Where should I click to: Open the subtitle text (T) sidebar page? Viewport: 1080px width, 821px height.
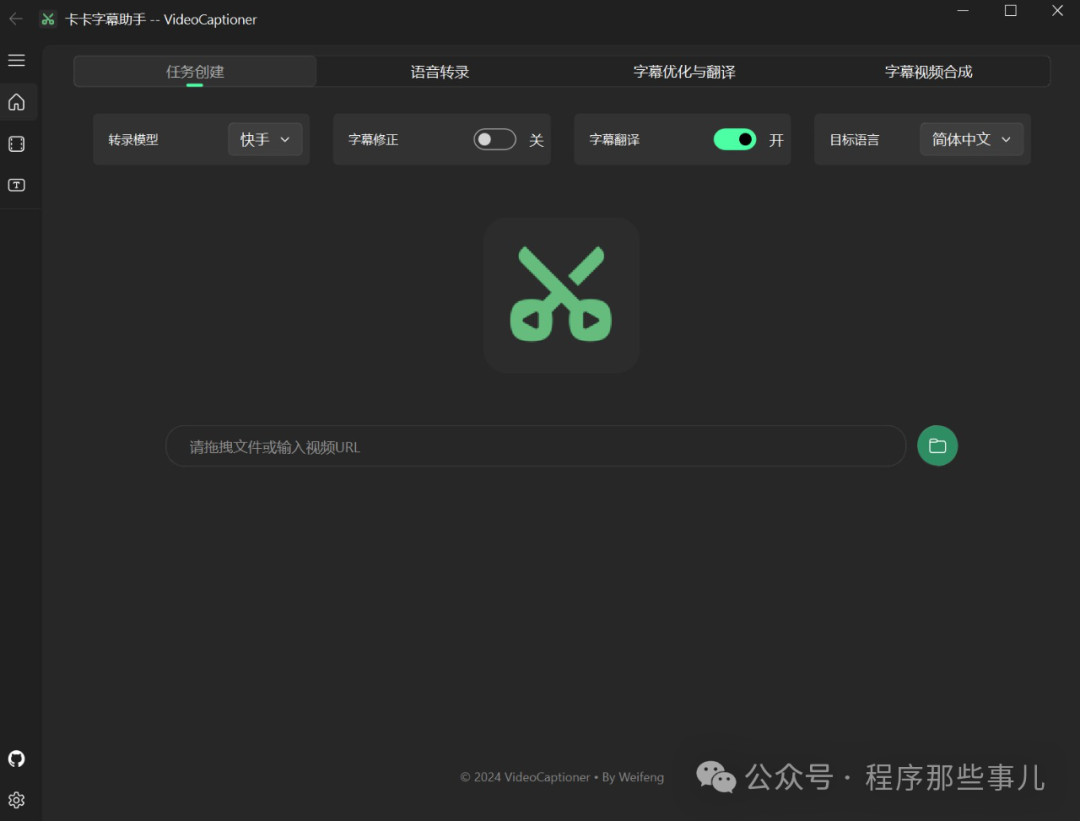[x=16, y=185]
